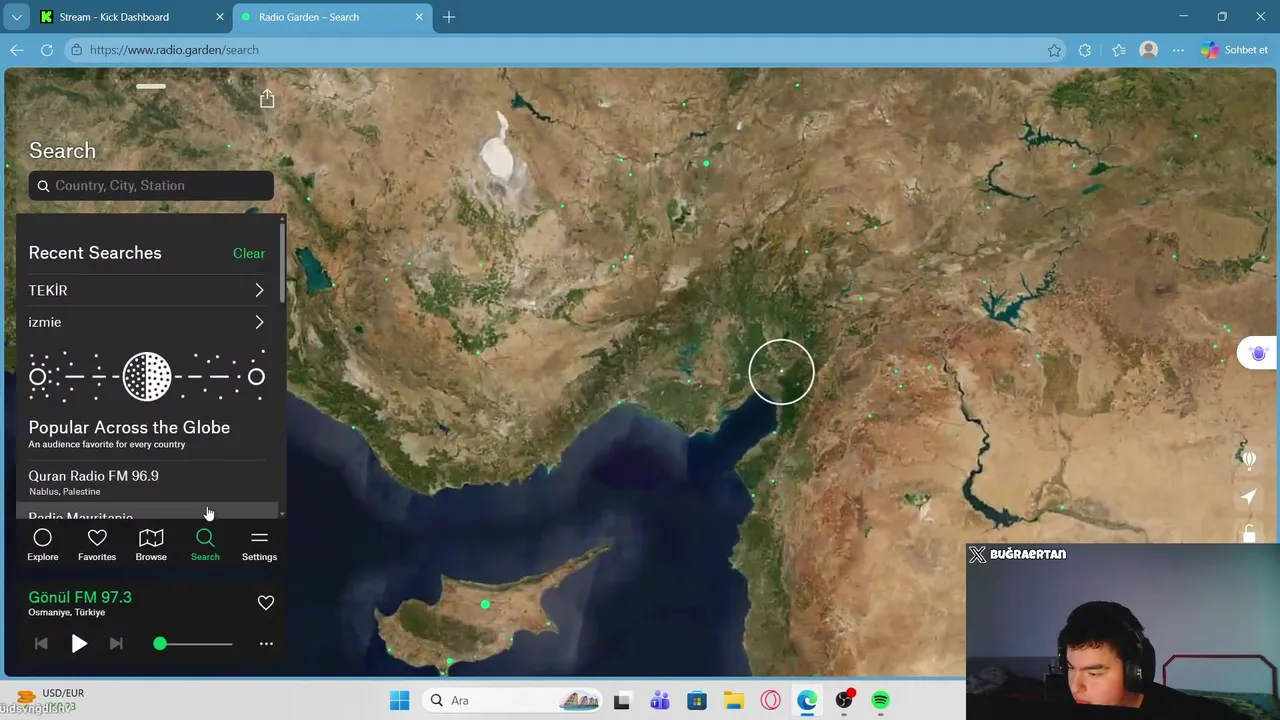Open the Settings tab
Image resolution: width=1280 pixels, height=720 pixels.
(259, 545)
